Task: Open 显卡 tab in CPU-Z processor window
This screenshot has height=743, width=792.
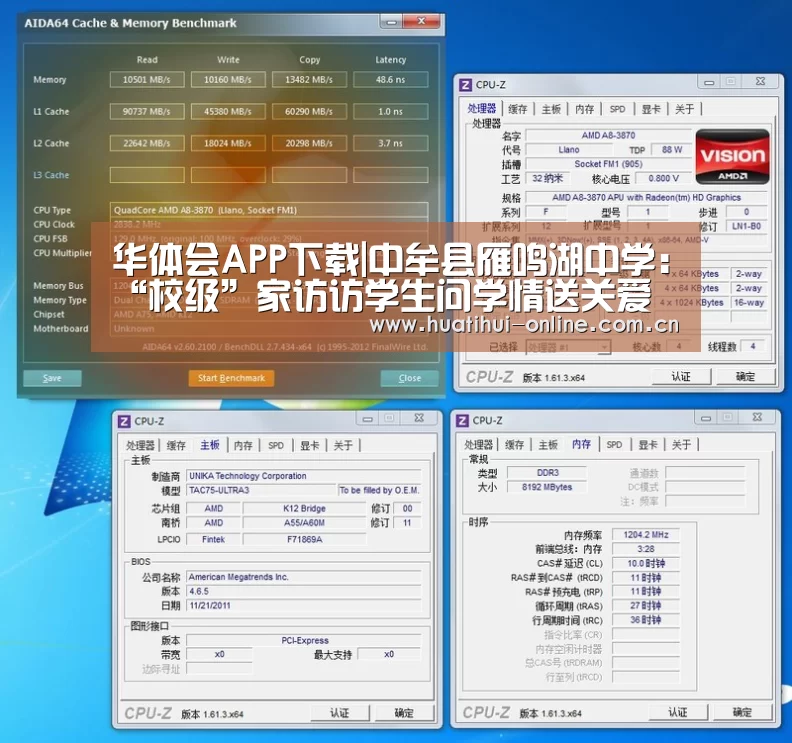Action: point(651,109)
